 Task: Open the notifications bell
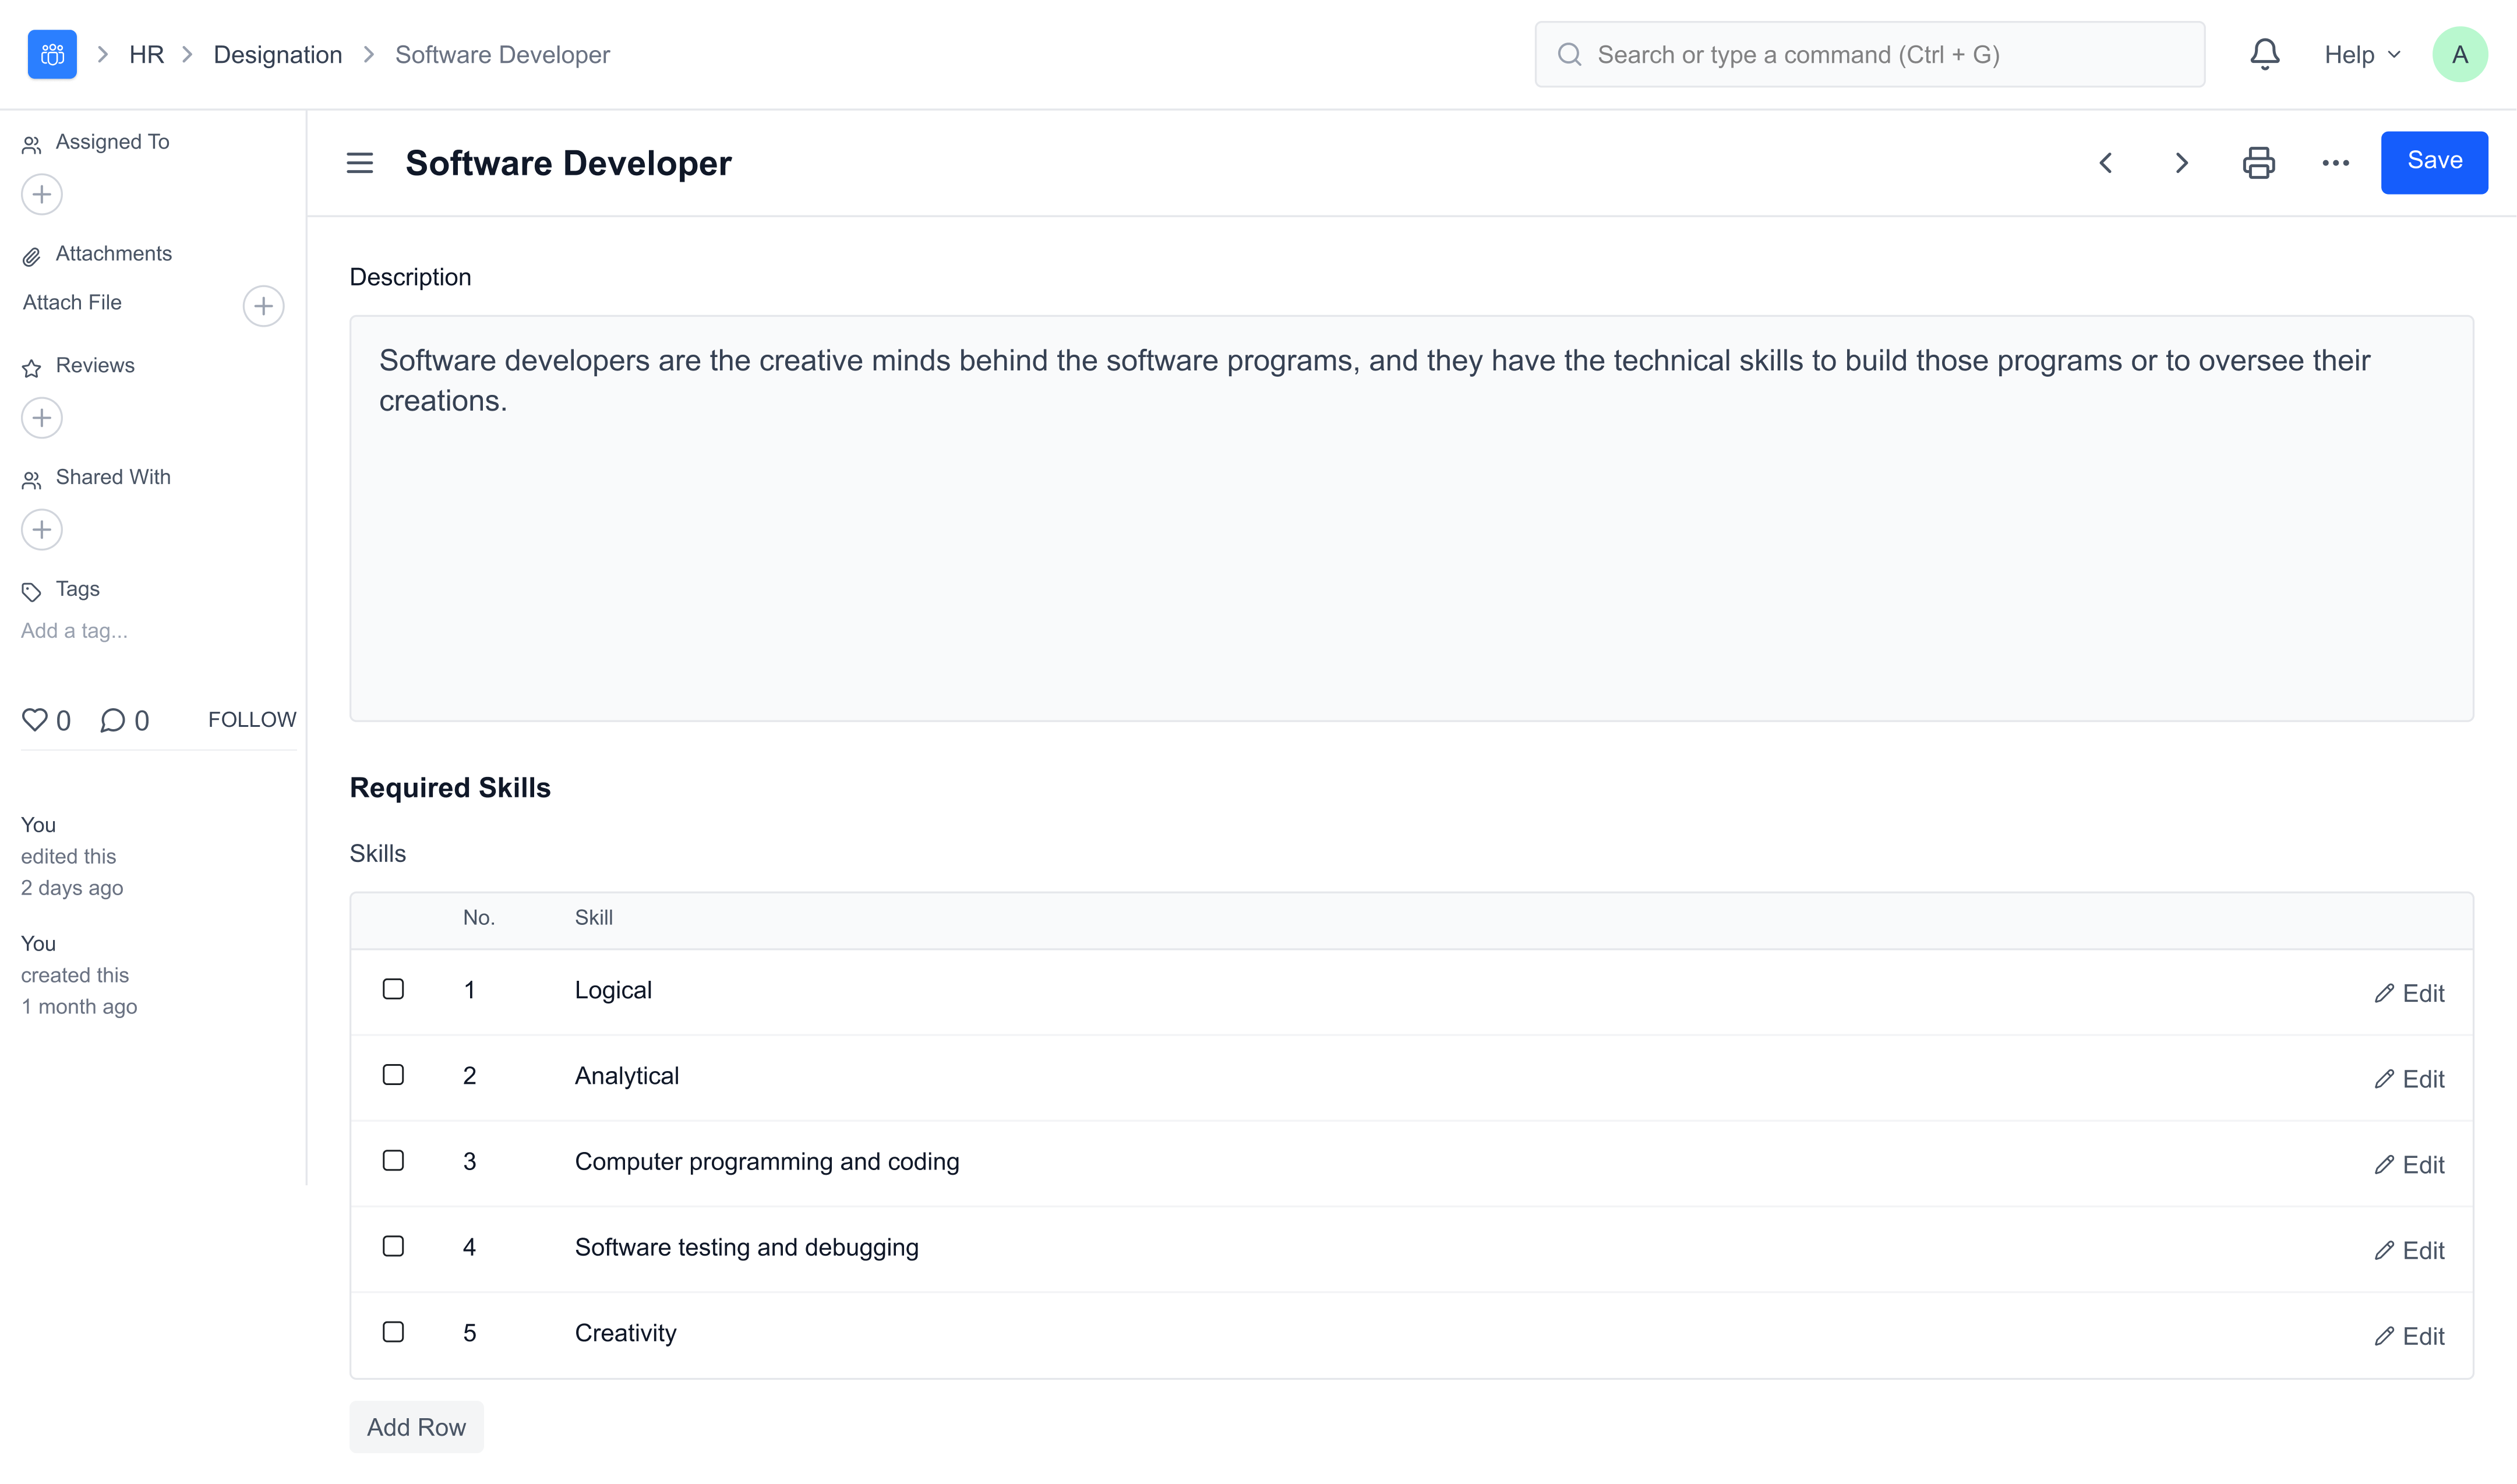[2264, 54]
